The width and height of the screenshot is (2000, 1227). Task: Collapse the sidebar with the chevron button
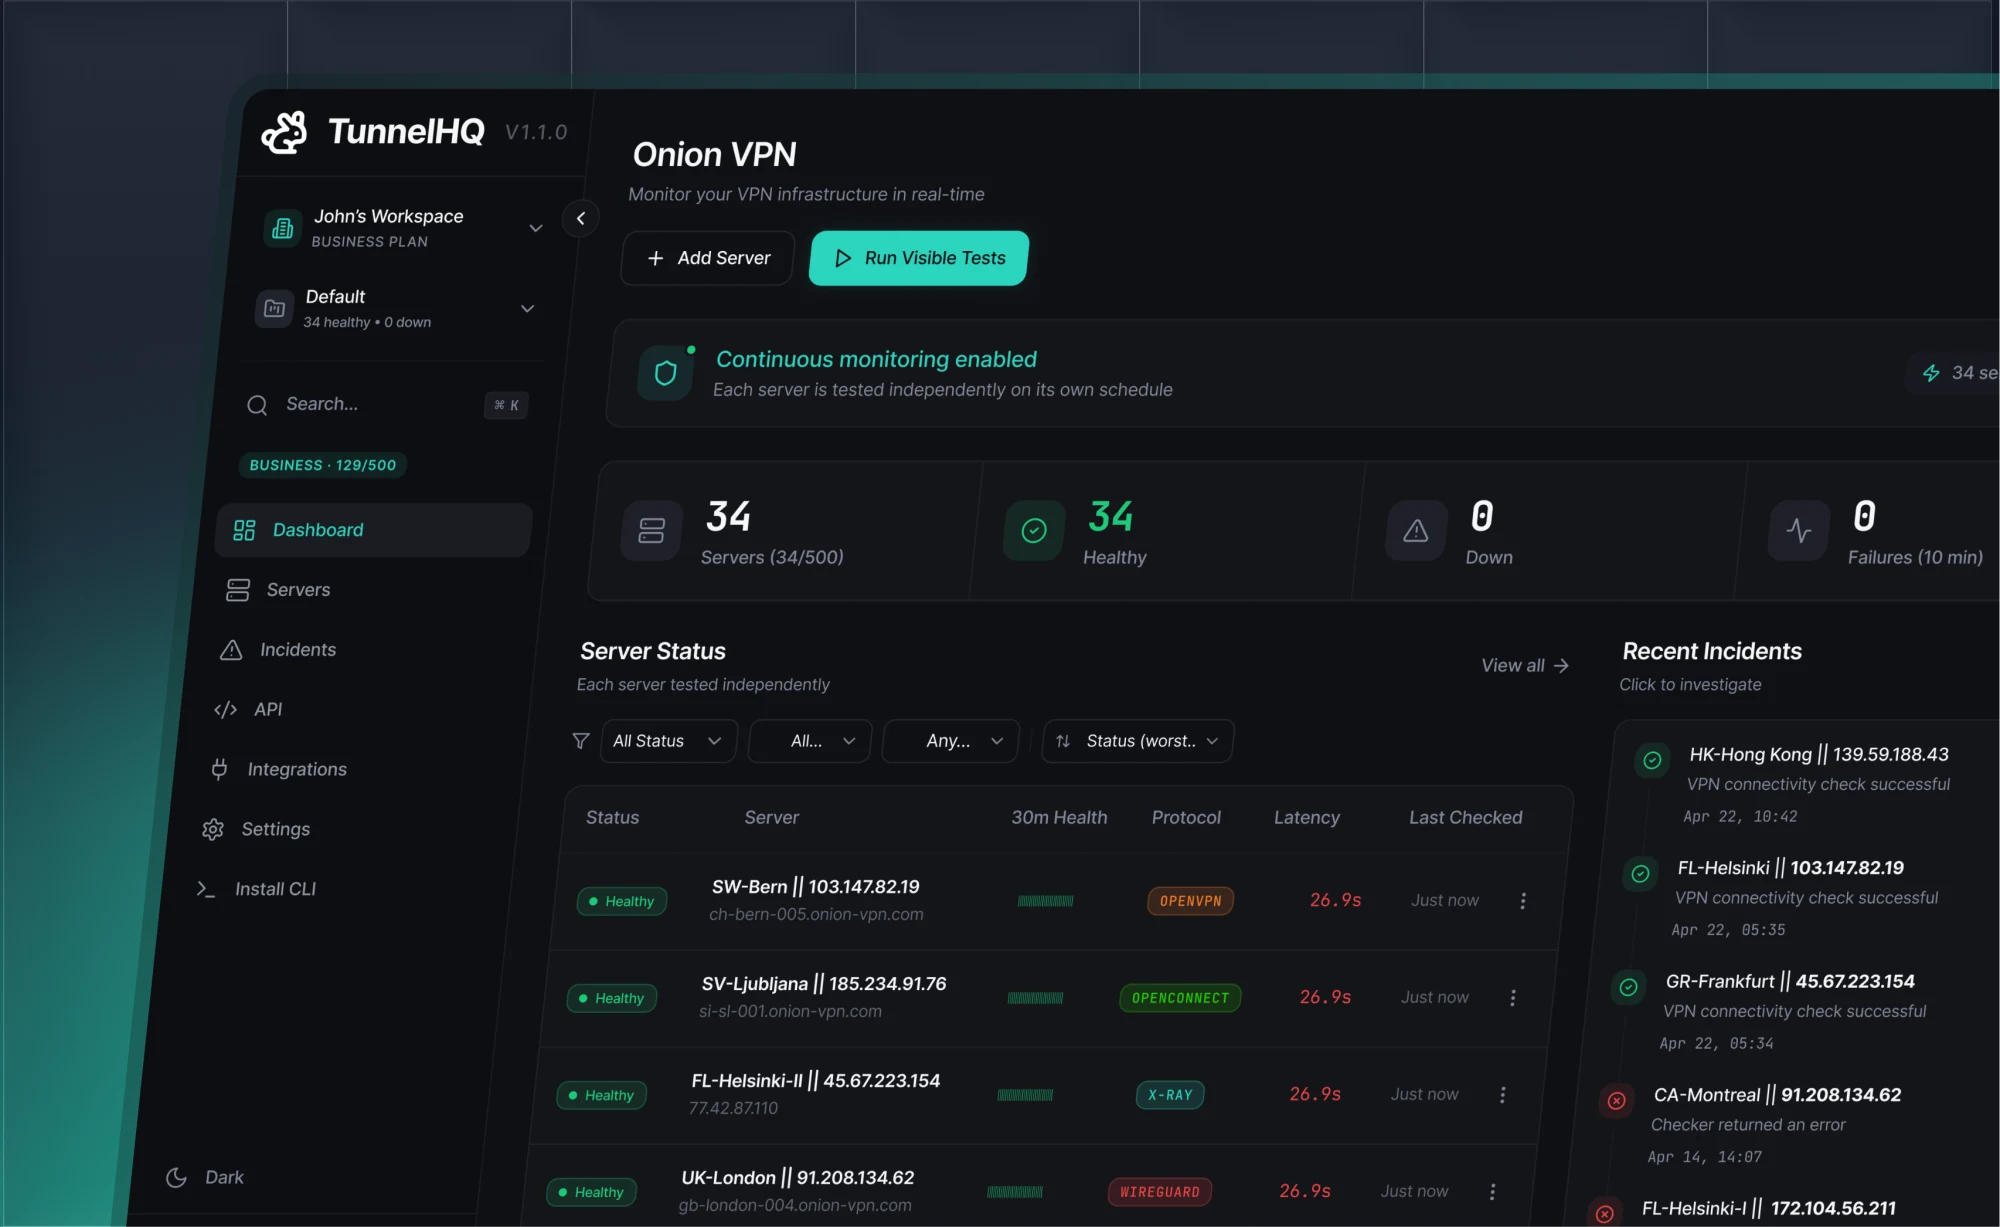tap(580, 218)
